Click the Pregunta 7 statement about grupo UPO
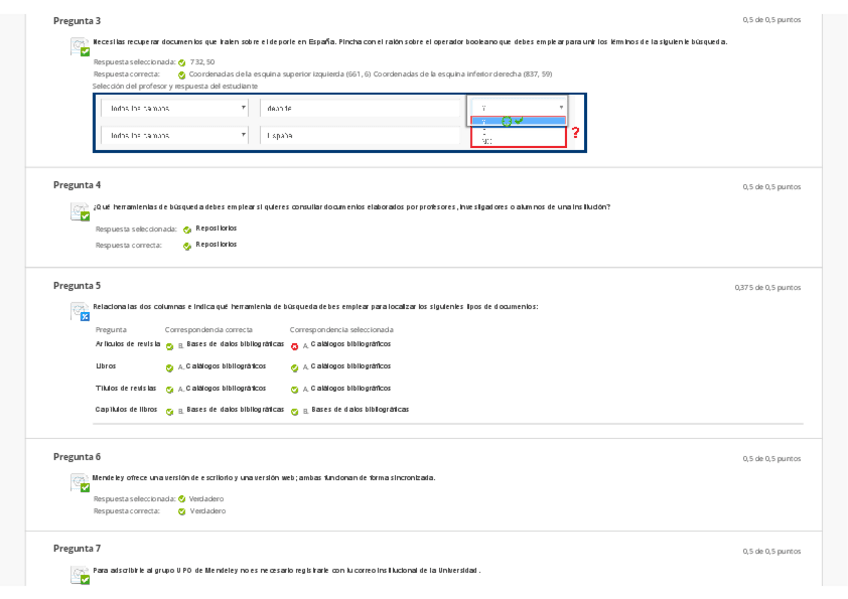The width and height of the screenshot is (848, 599). point(287,570)
